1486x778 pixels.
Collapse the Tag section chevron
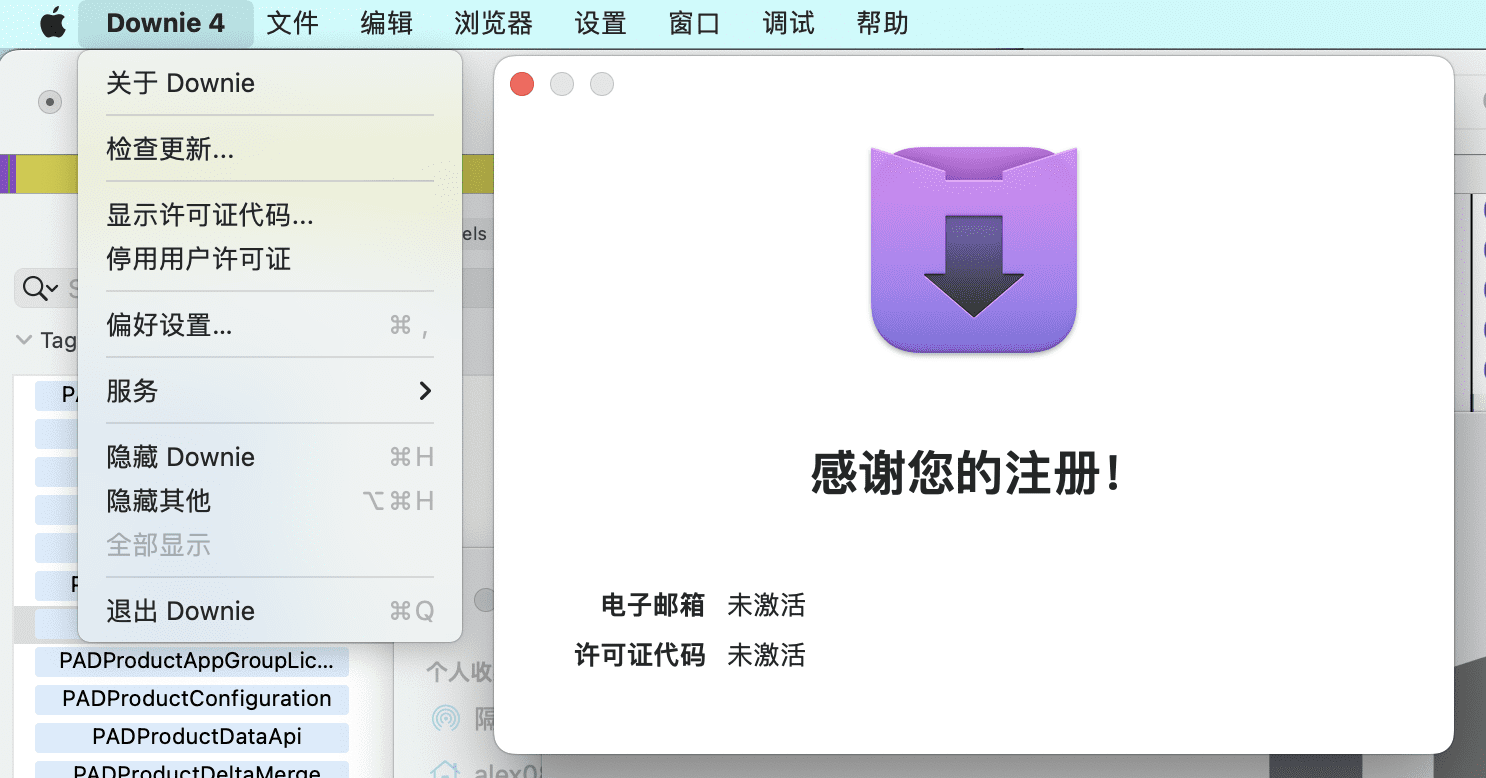click(24, 340)
